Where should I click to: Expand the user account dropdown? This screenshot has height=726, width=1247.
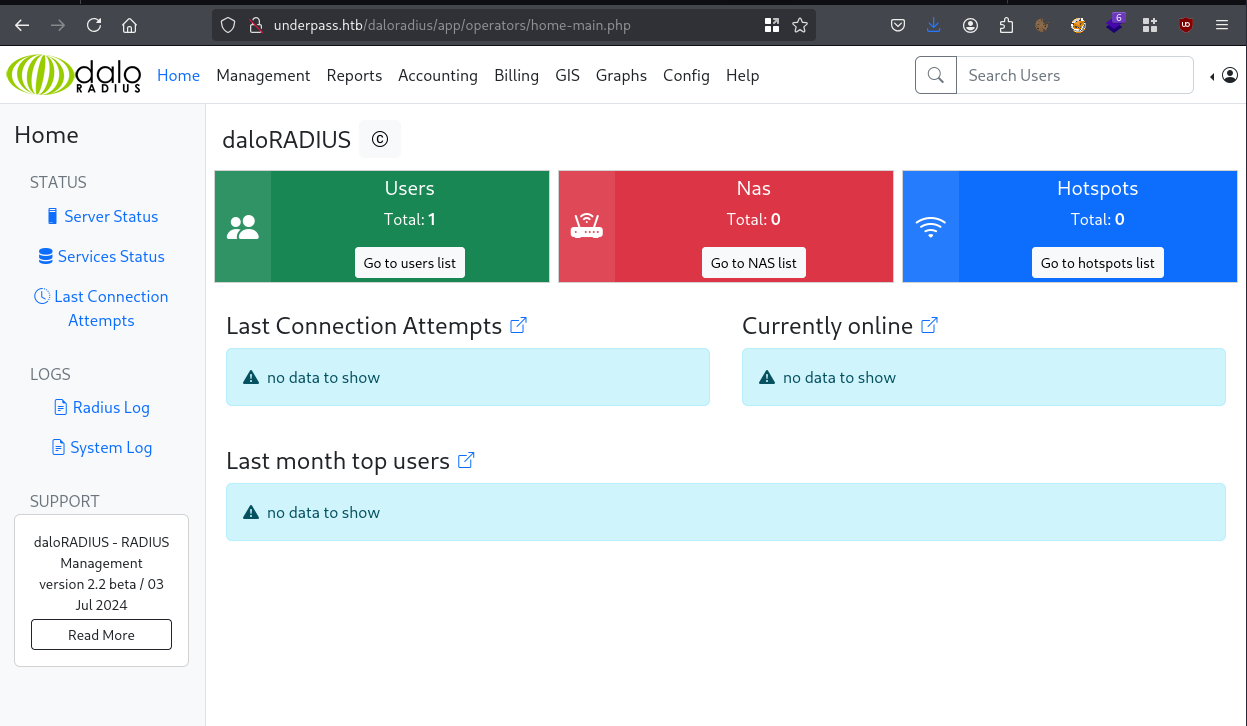coord(1224,75)
